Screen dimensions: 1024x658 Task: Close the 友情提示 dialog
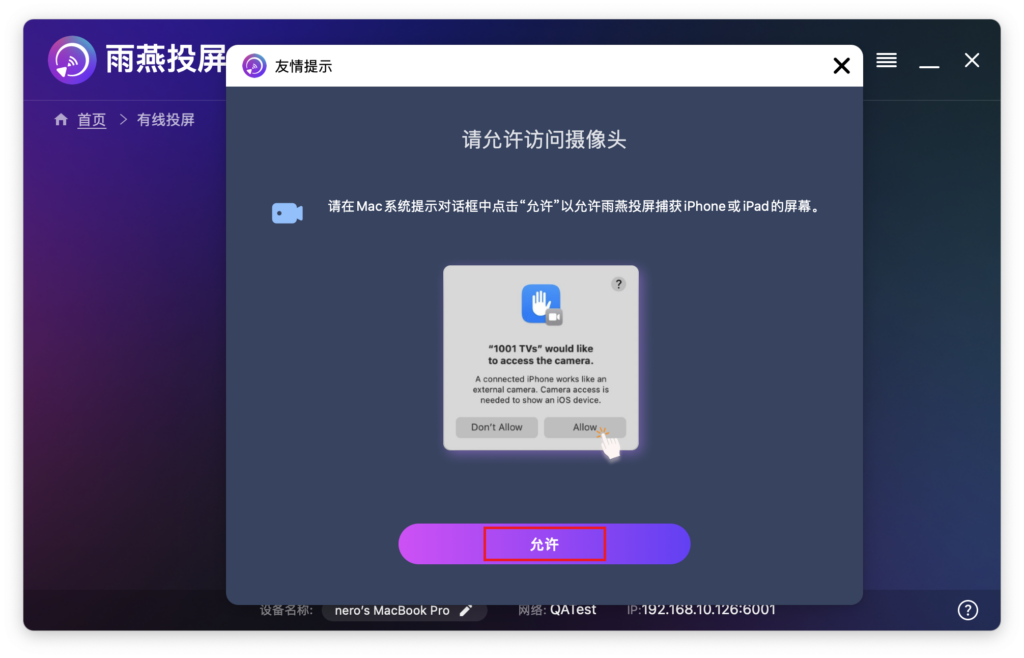click(x=841, y=66)
